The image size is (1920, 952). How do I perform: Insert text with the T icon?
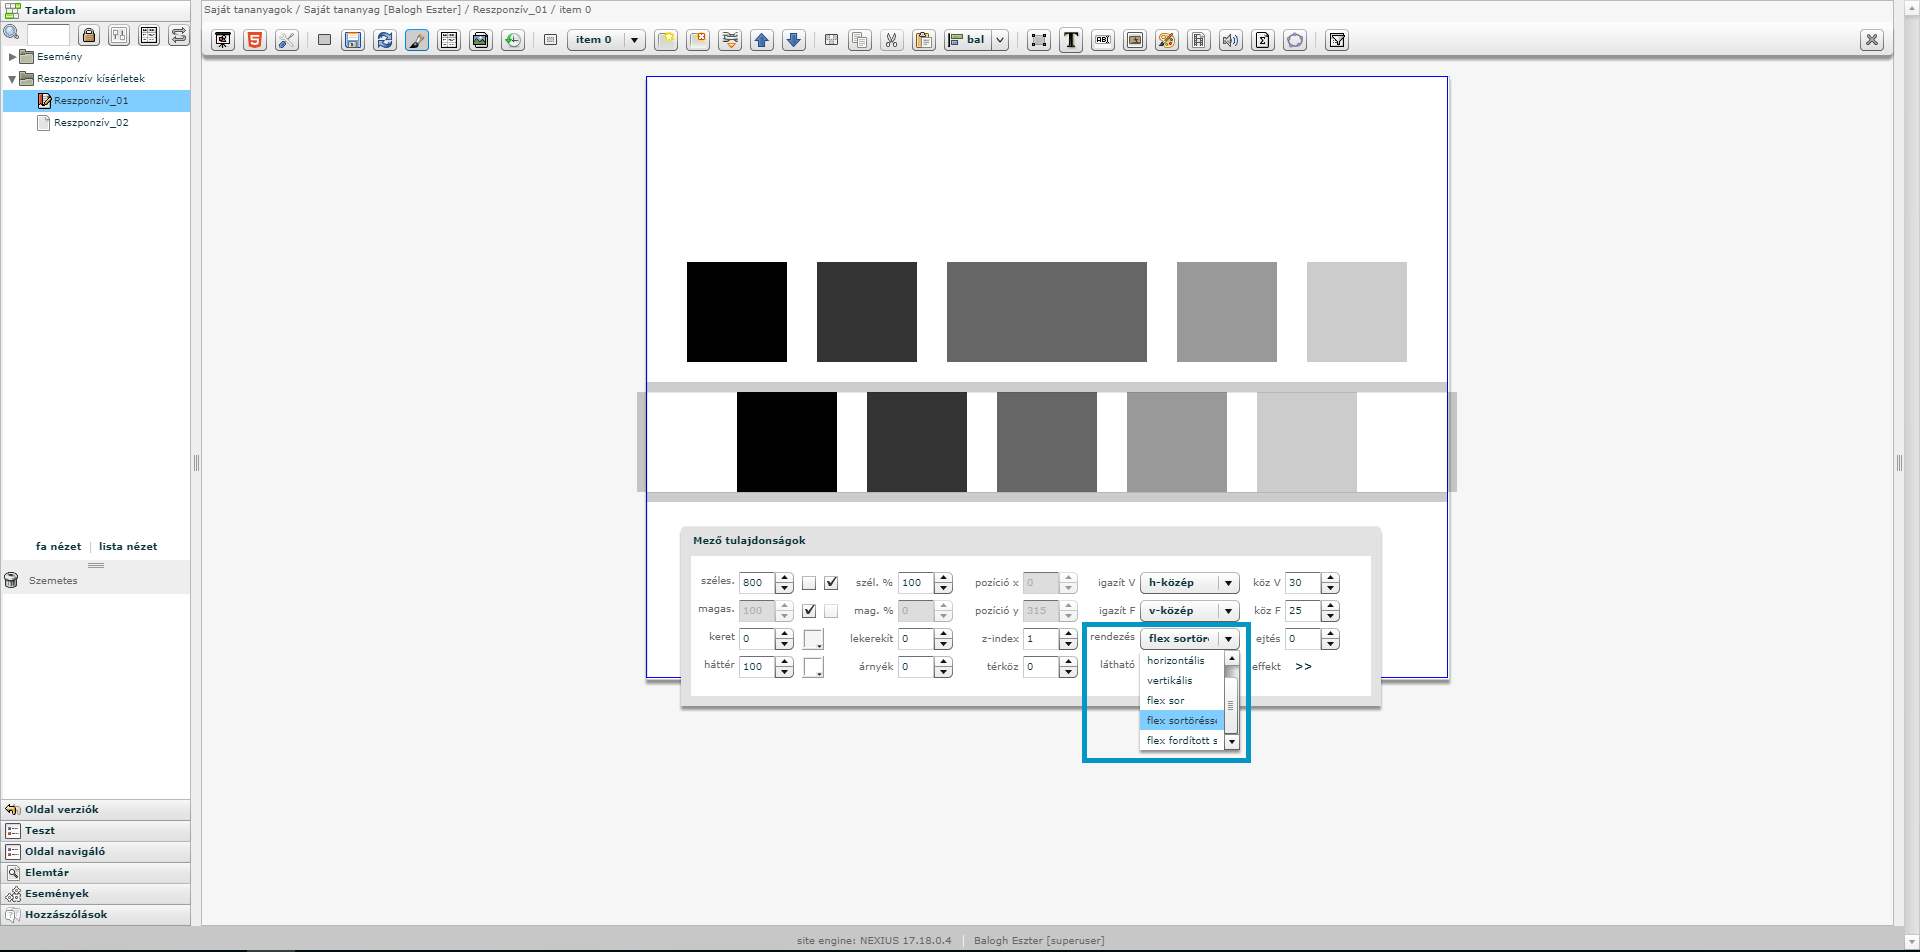(x=1071, y=40)
